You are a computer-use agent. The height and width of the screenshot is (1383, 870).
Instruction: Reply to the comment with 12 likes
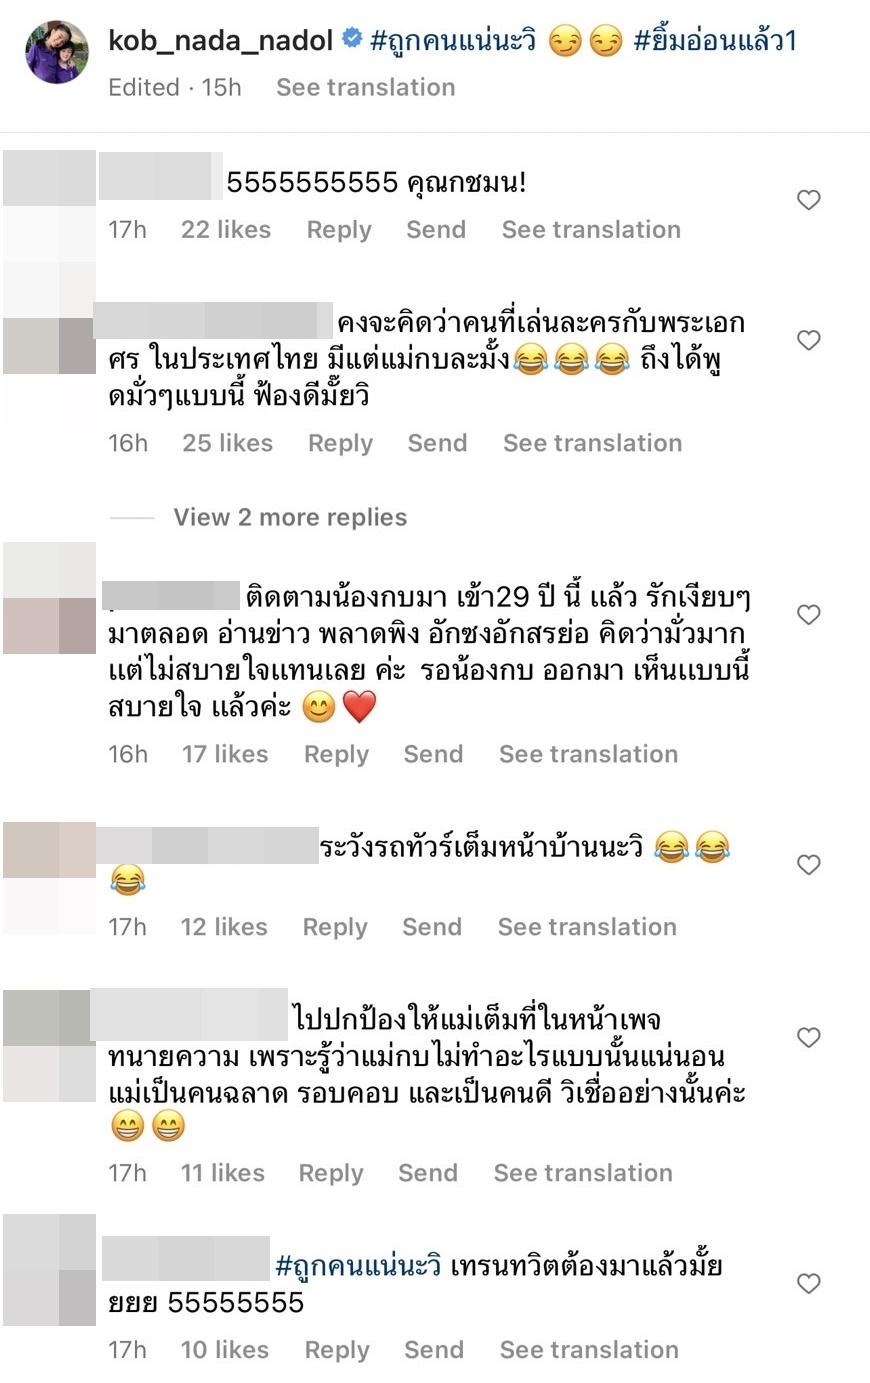point(335,927)
